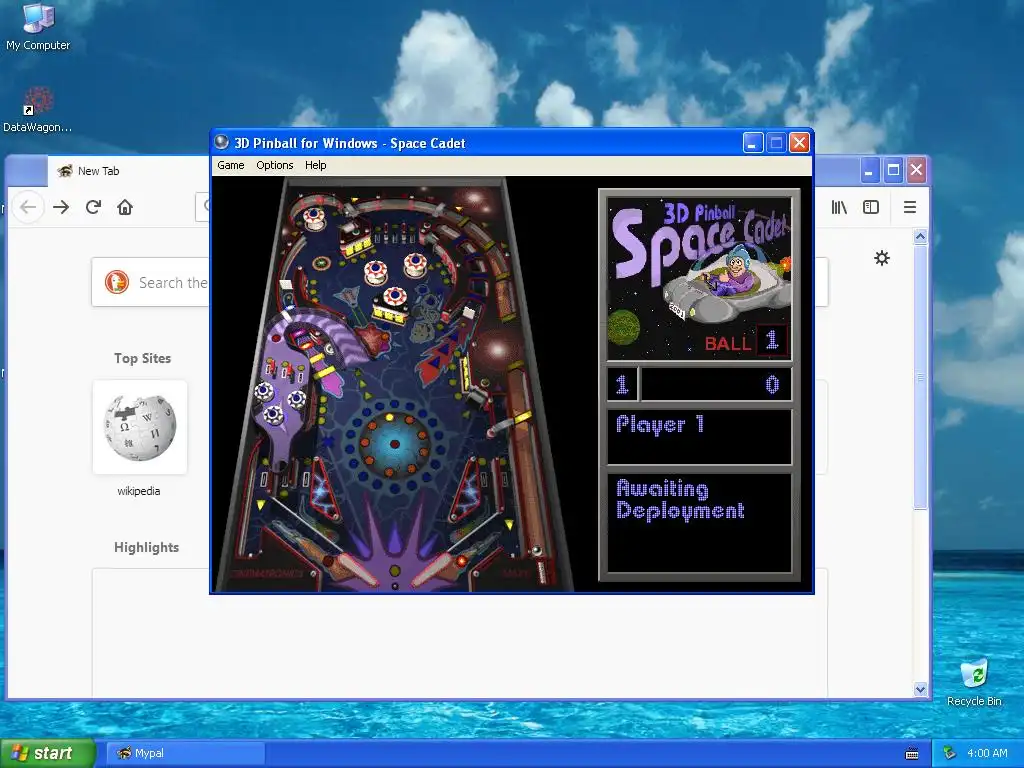Image resolution: width=1024 pixels, height=768 pixels.
Task: Click the score display showing 0
Action: point(716,384)
